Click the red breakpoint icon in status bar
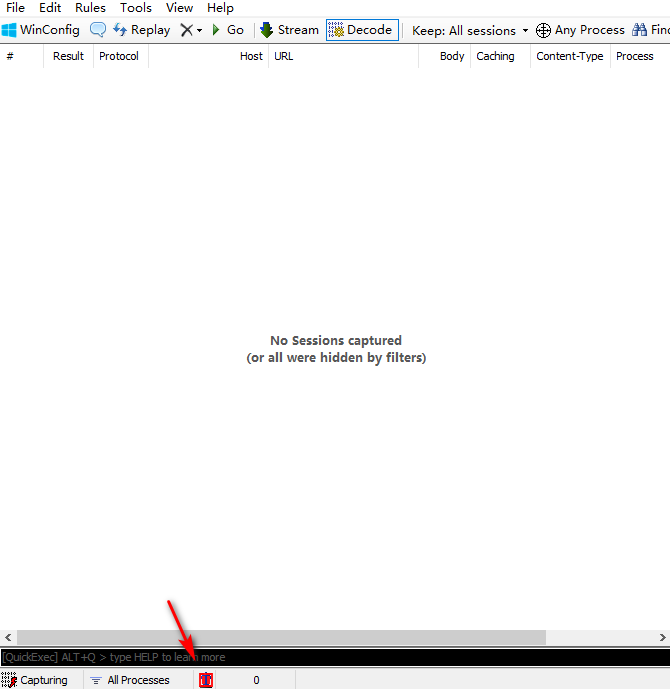The width and height of the screenshot is (670, 689). coord(206,680)
